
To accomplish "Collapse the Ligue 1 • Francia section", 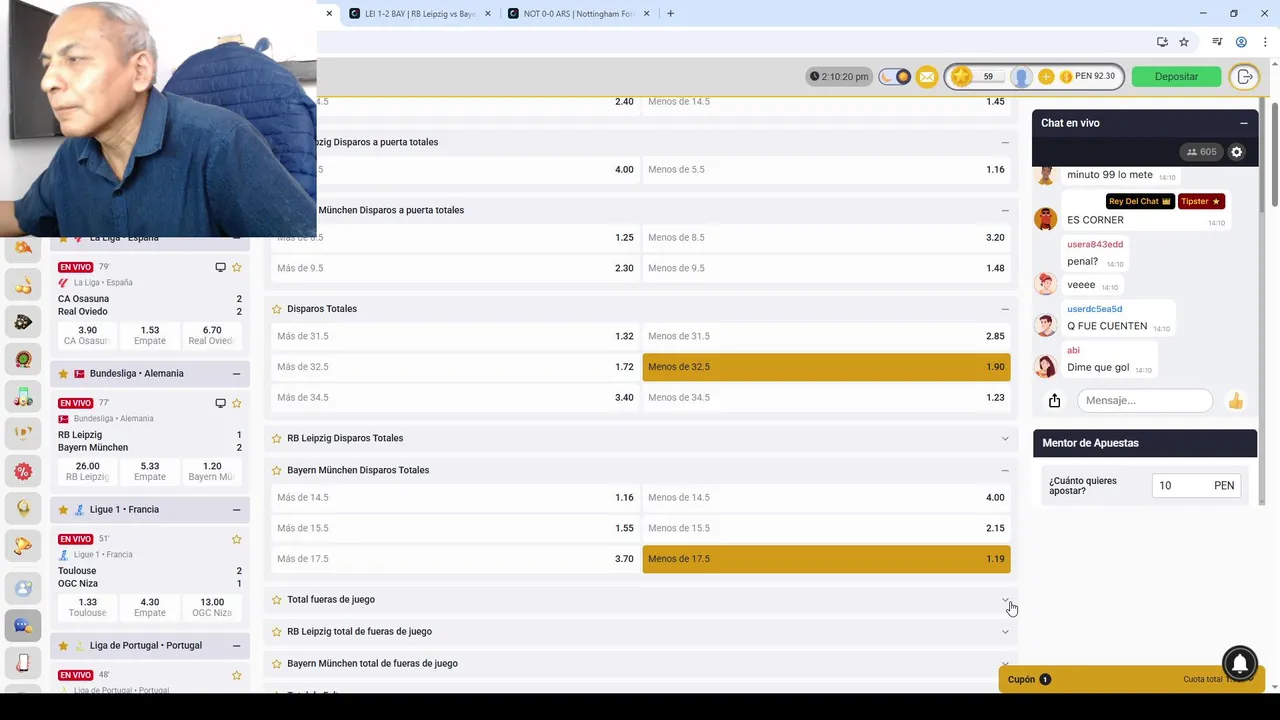I will (x=236, y=510).
